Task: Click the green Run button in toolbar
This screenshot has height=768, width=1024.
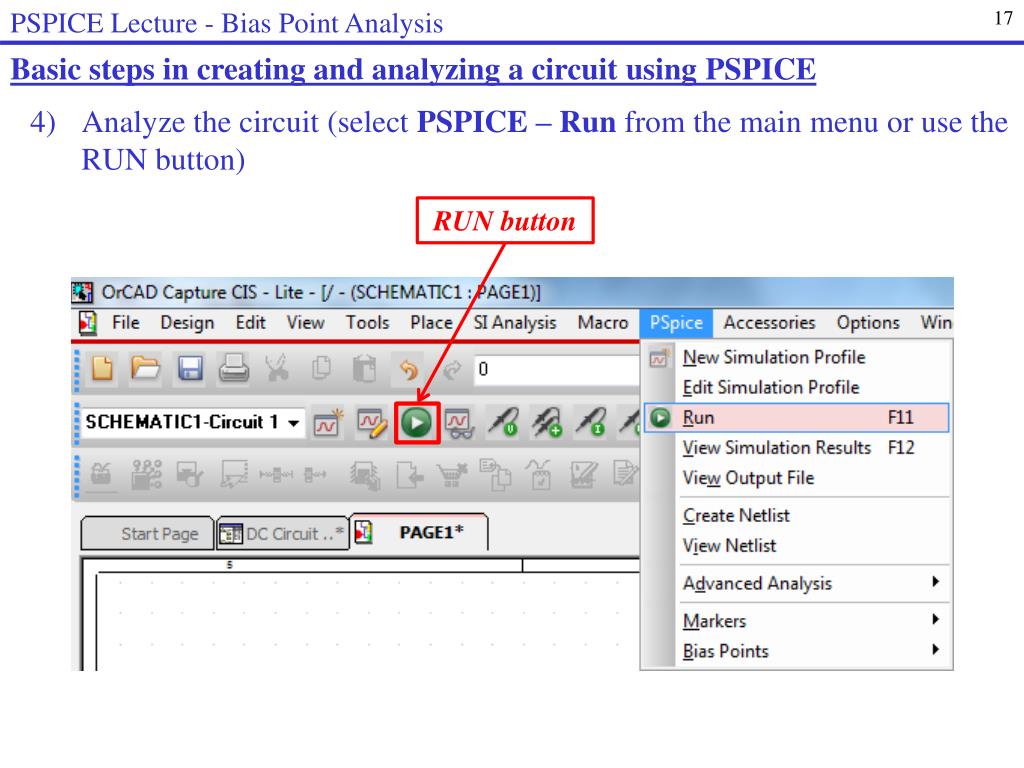Action: pyautogui.click(x=417, y=423)
